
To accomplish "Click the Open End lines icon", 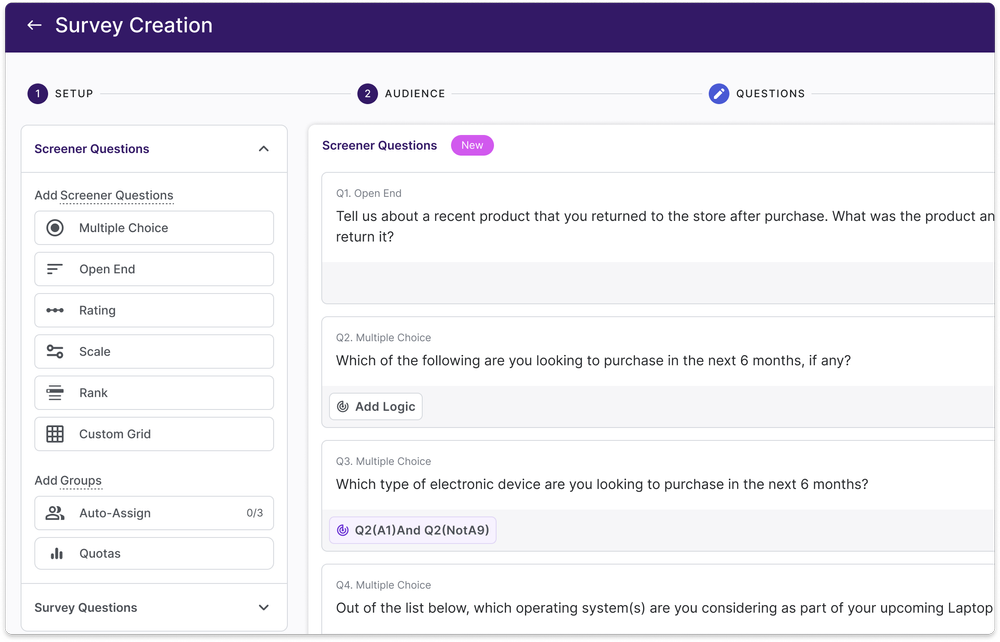I will click(x=55, y=269).
